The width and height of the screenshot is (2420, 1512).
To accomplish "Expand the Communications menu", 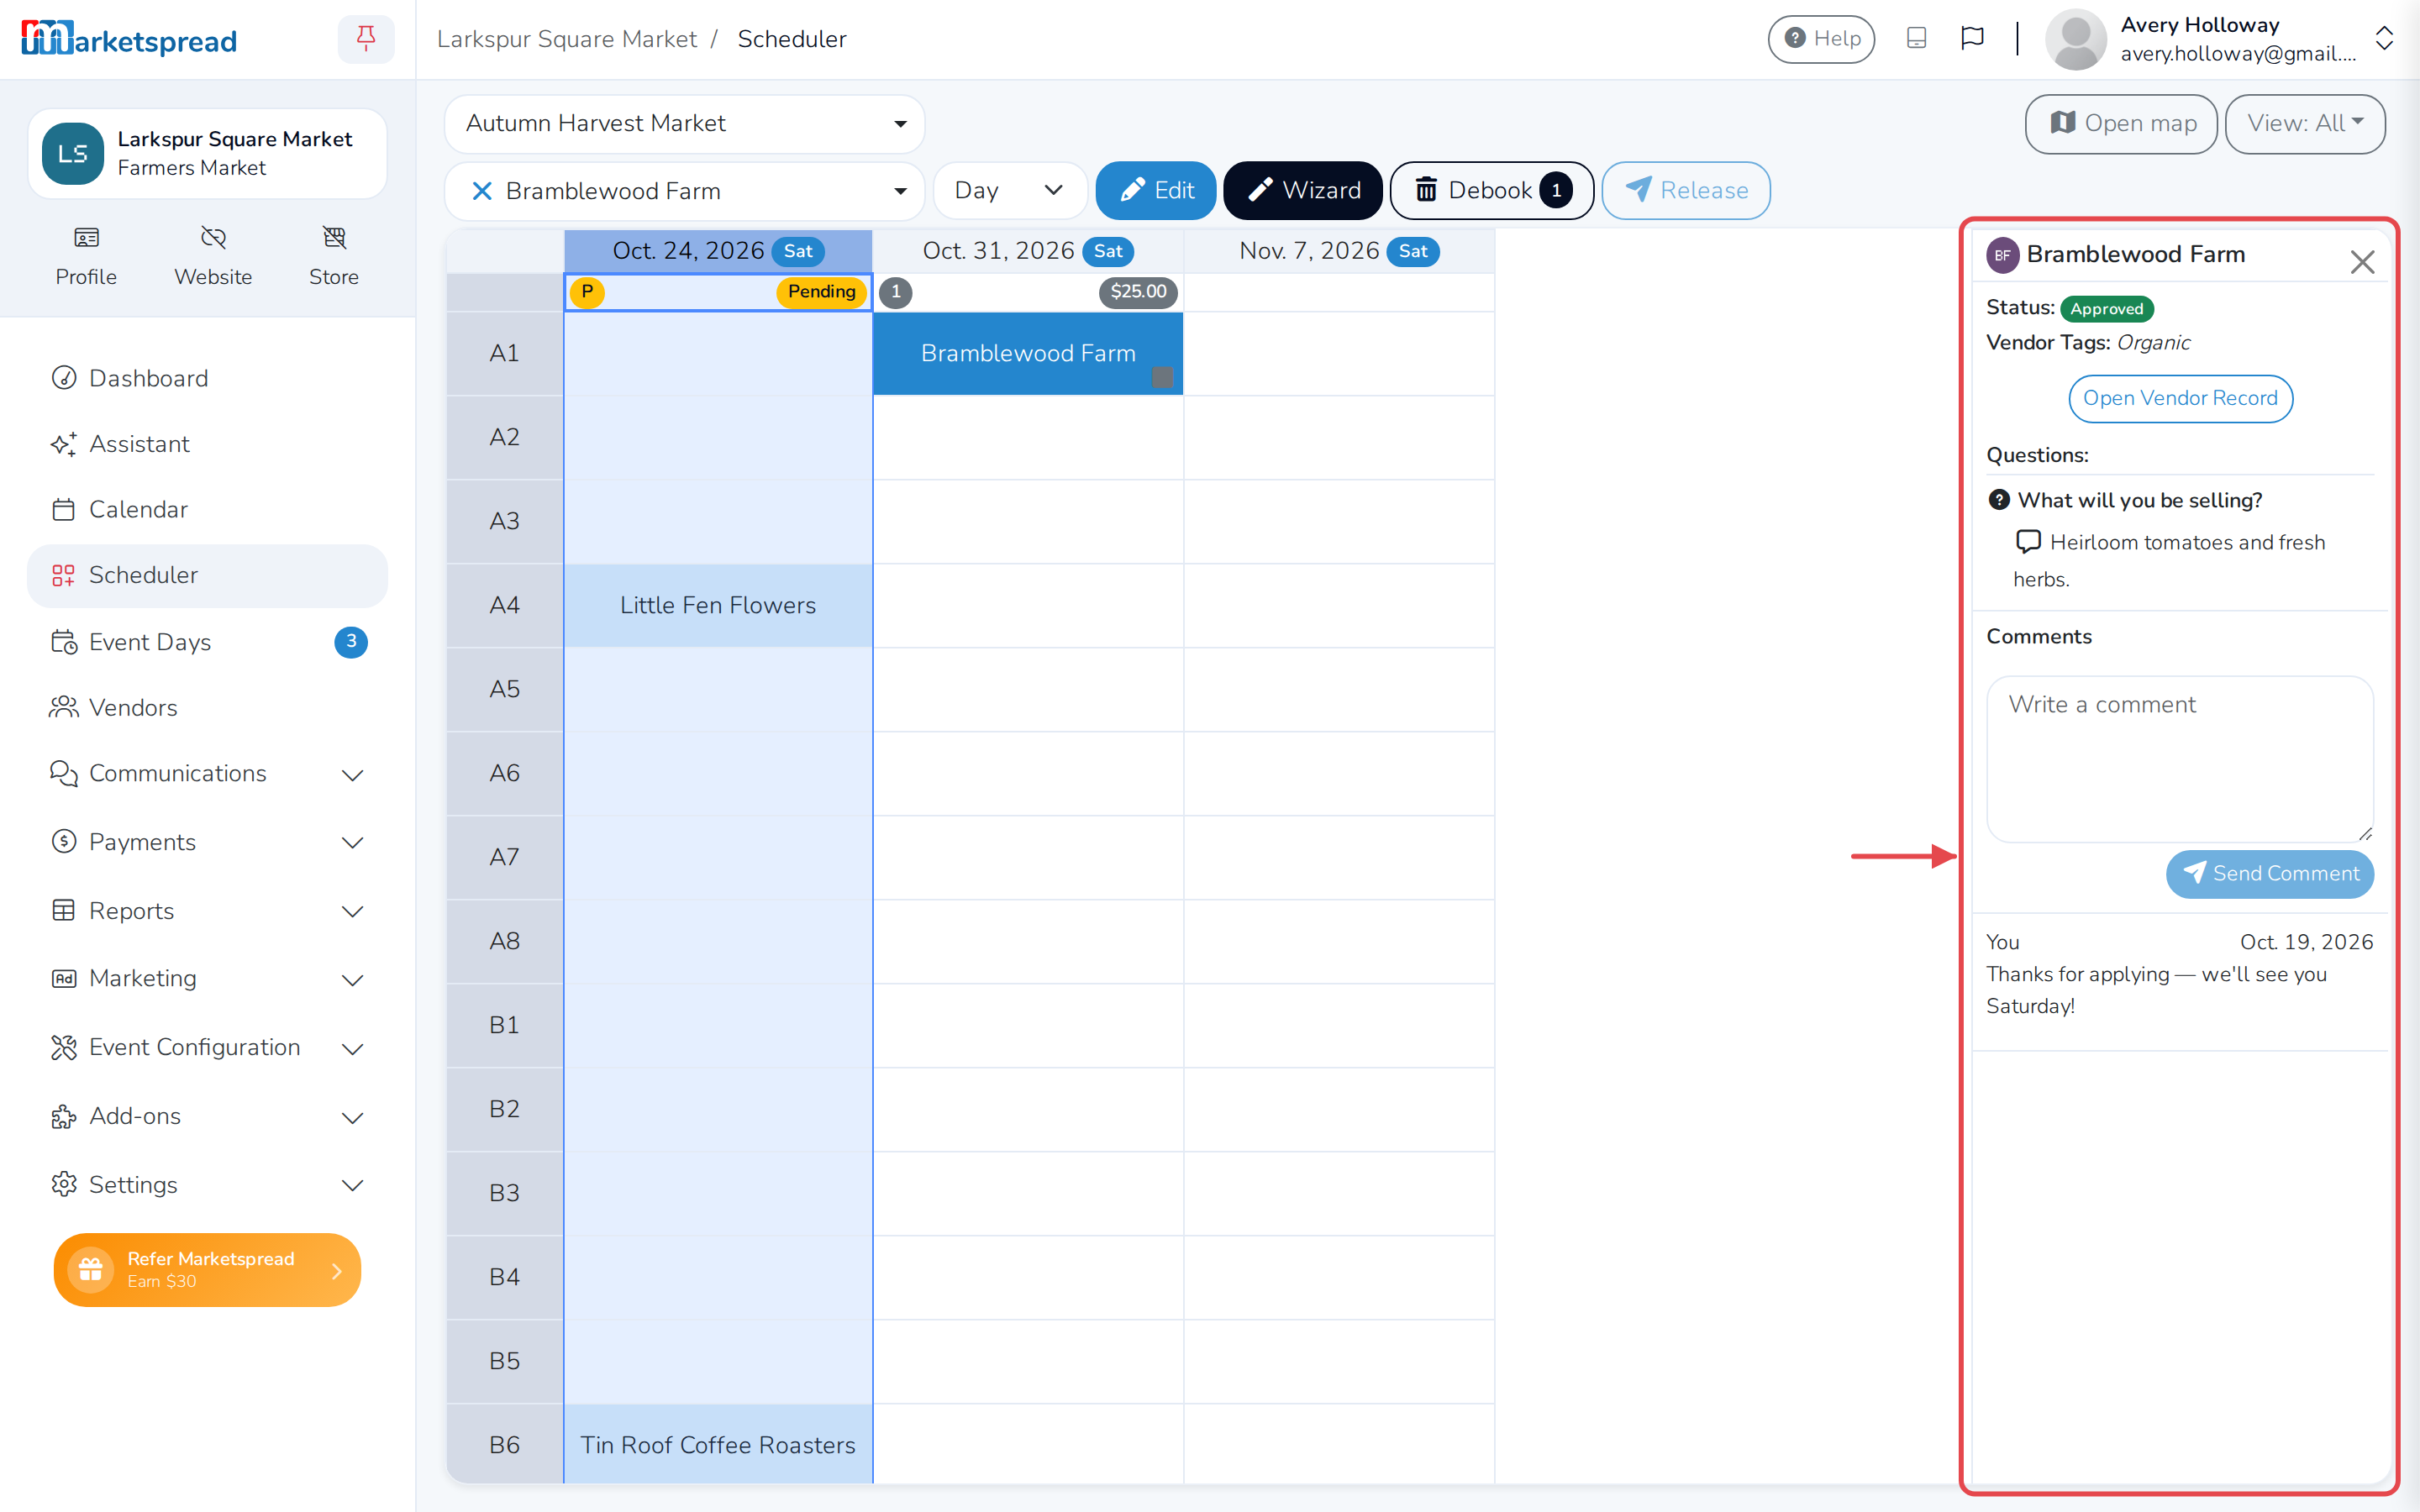I will 207,774.
